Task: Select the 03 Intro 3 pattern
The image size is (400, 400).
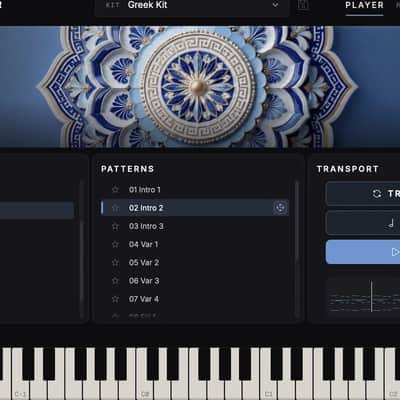Action: [195, 226]
